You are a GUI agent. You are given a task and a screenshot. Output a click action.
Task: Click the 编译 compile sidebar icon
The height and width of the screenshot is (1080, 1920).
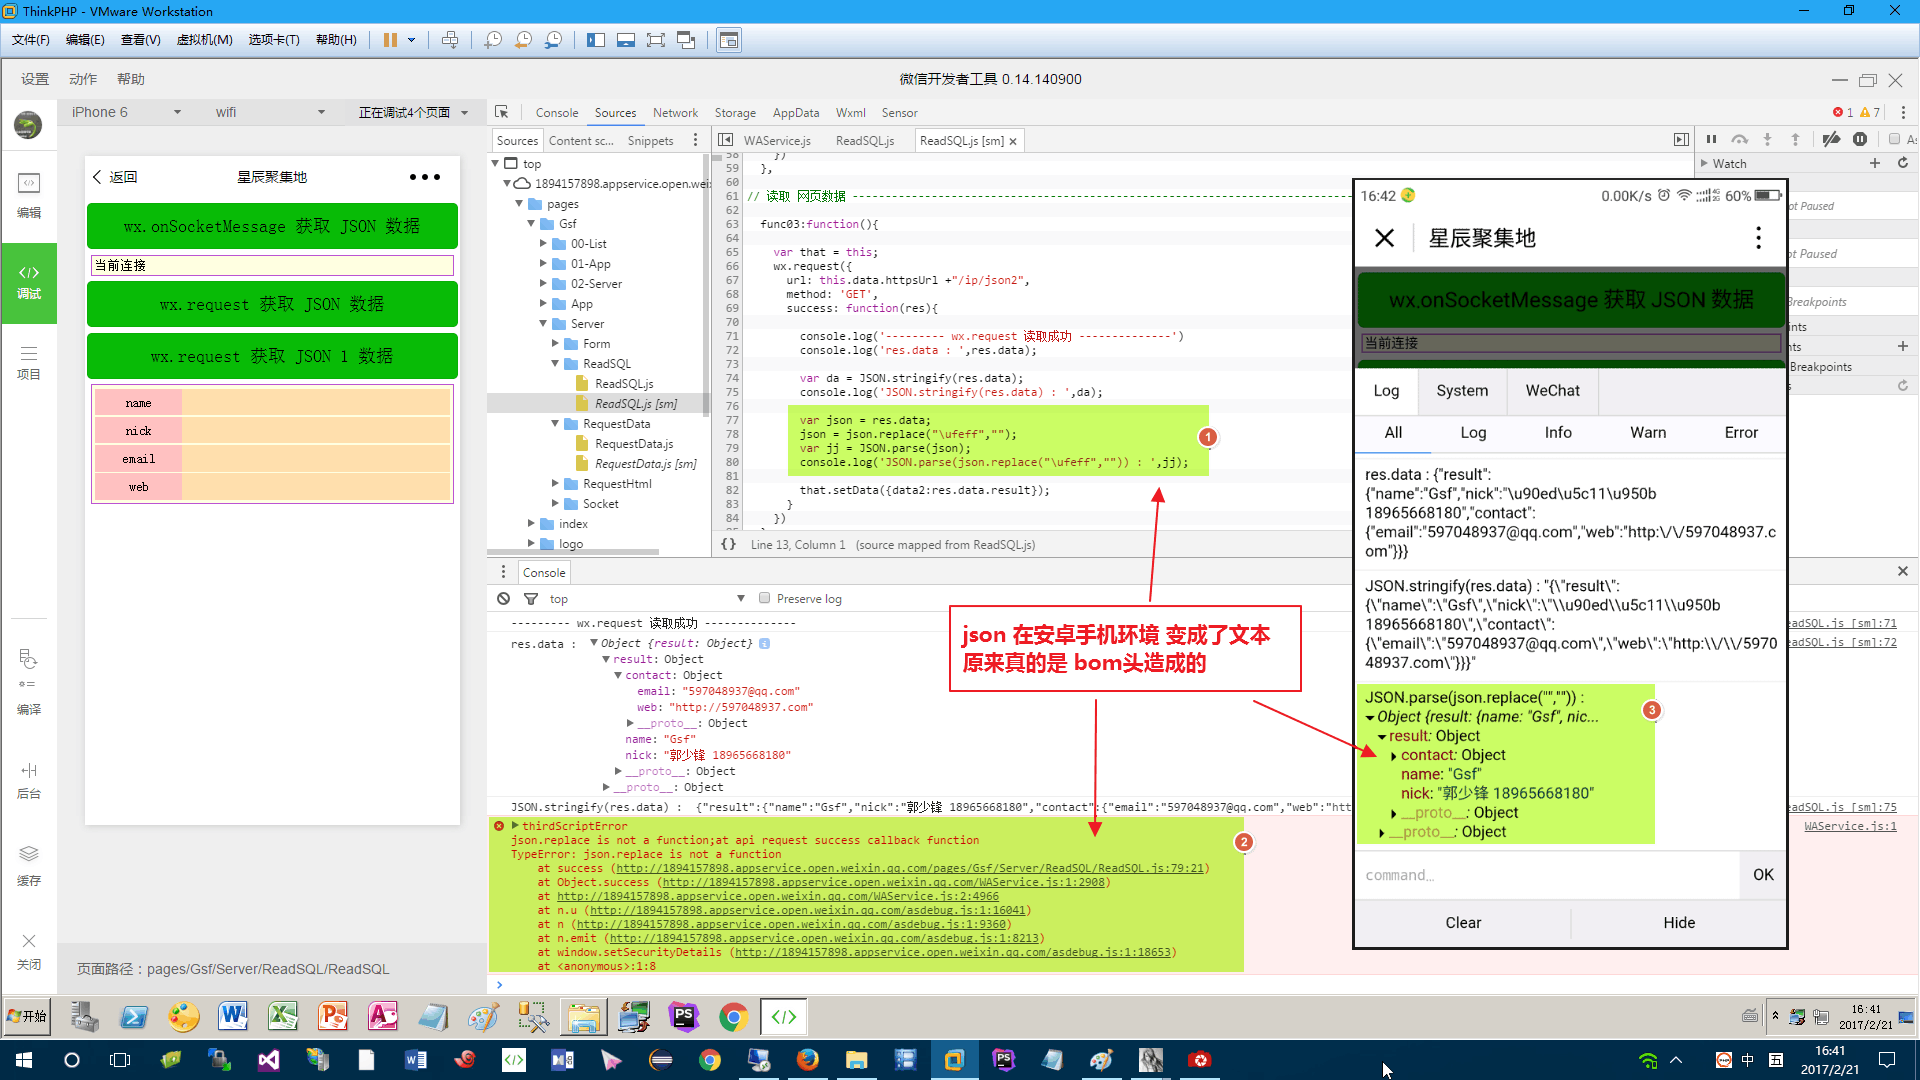coord(29,681)
